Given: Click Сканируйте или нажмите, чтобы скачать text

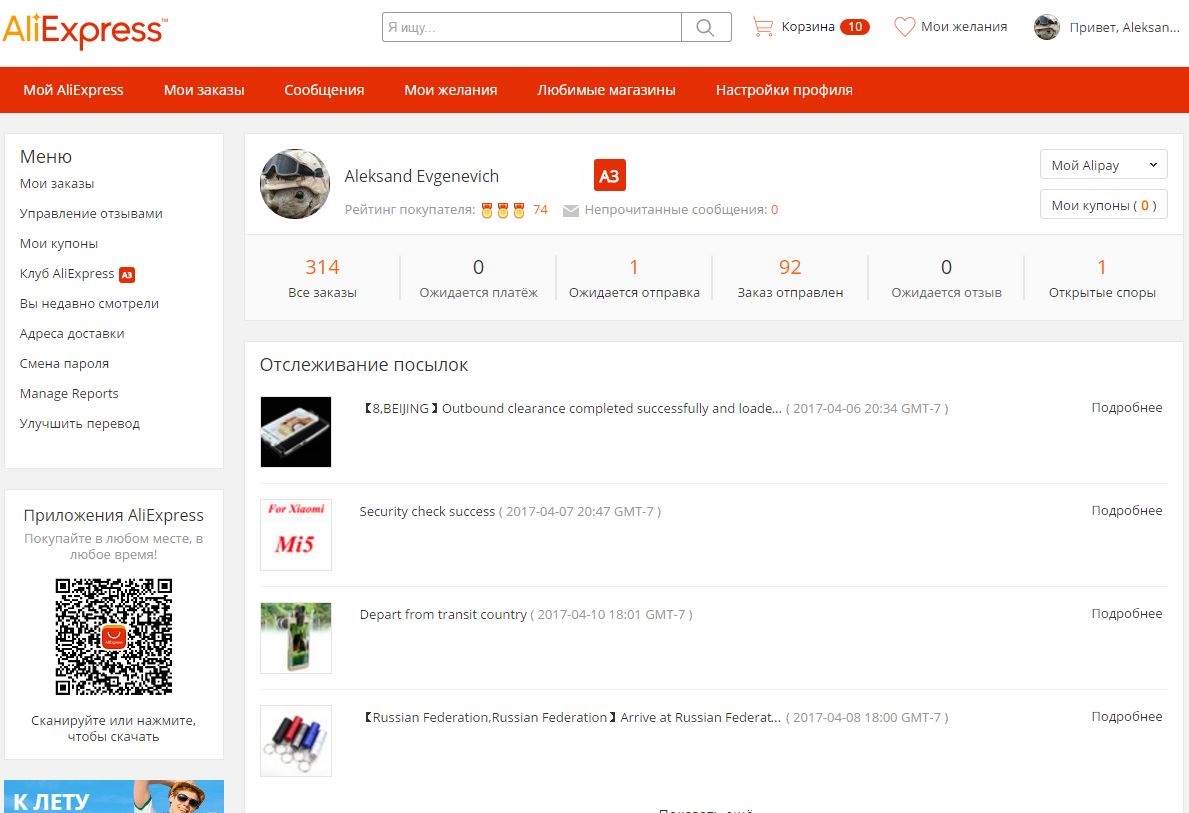Looking at the screenshot, I should (114, 729).
